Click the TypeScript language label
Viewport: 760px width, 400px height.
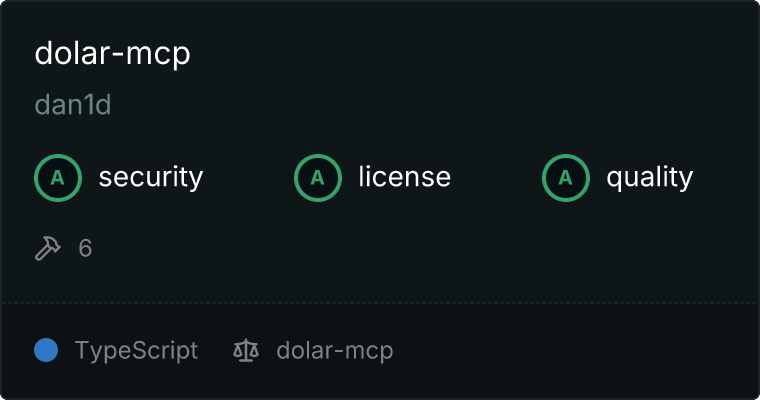pyautogui.click(x=136, y=351)
